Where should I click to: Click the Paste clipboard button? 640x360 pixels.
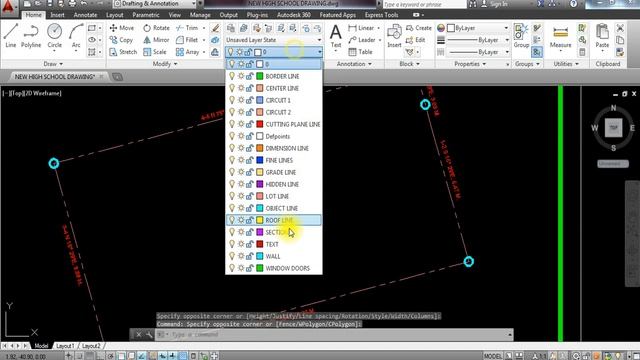pos(602,36)
